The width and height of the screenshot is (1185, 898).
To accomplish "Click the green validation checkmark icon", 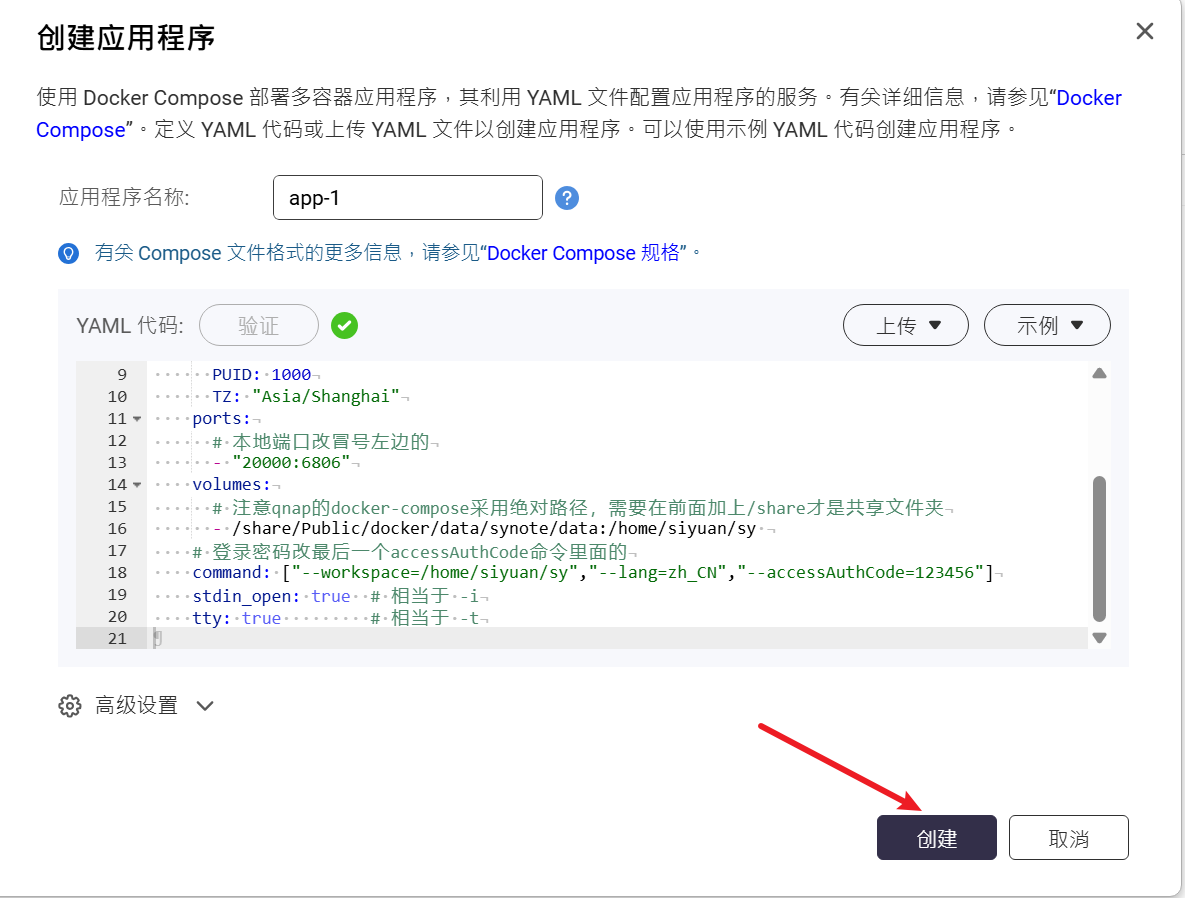I will 345,325.
